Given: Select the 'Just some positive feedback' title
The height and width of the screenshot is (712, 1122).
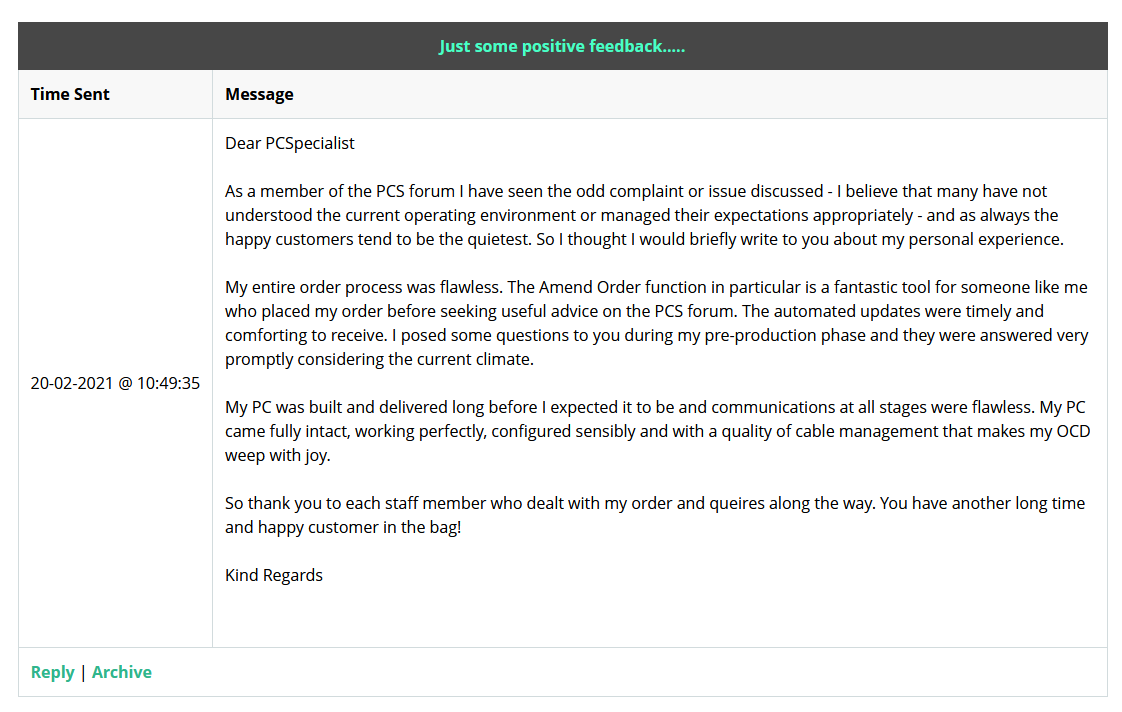Looking at the screenshot, I should tap(562, 47).
